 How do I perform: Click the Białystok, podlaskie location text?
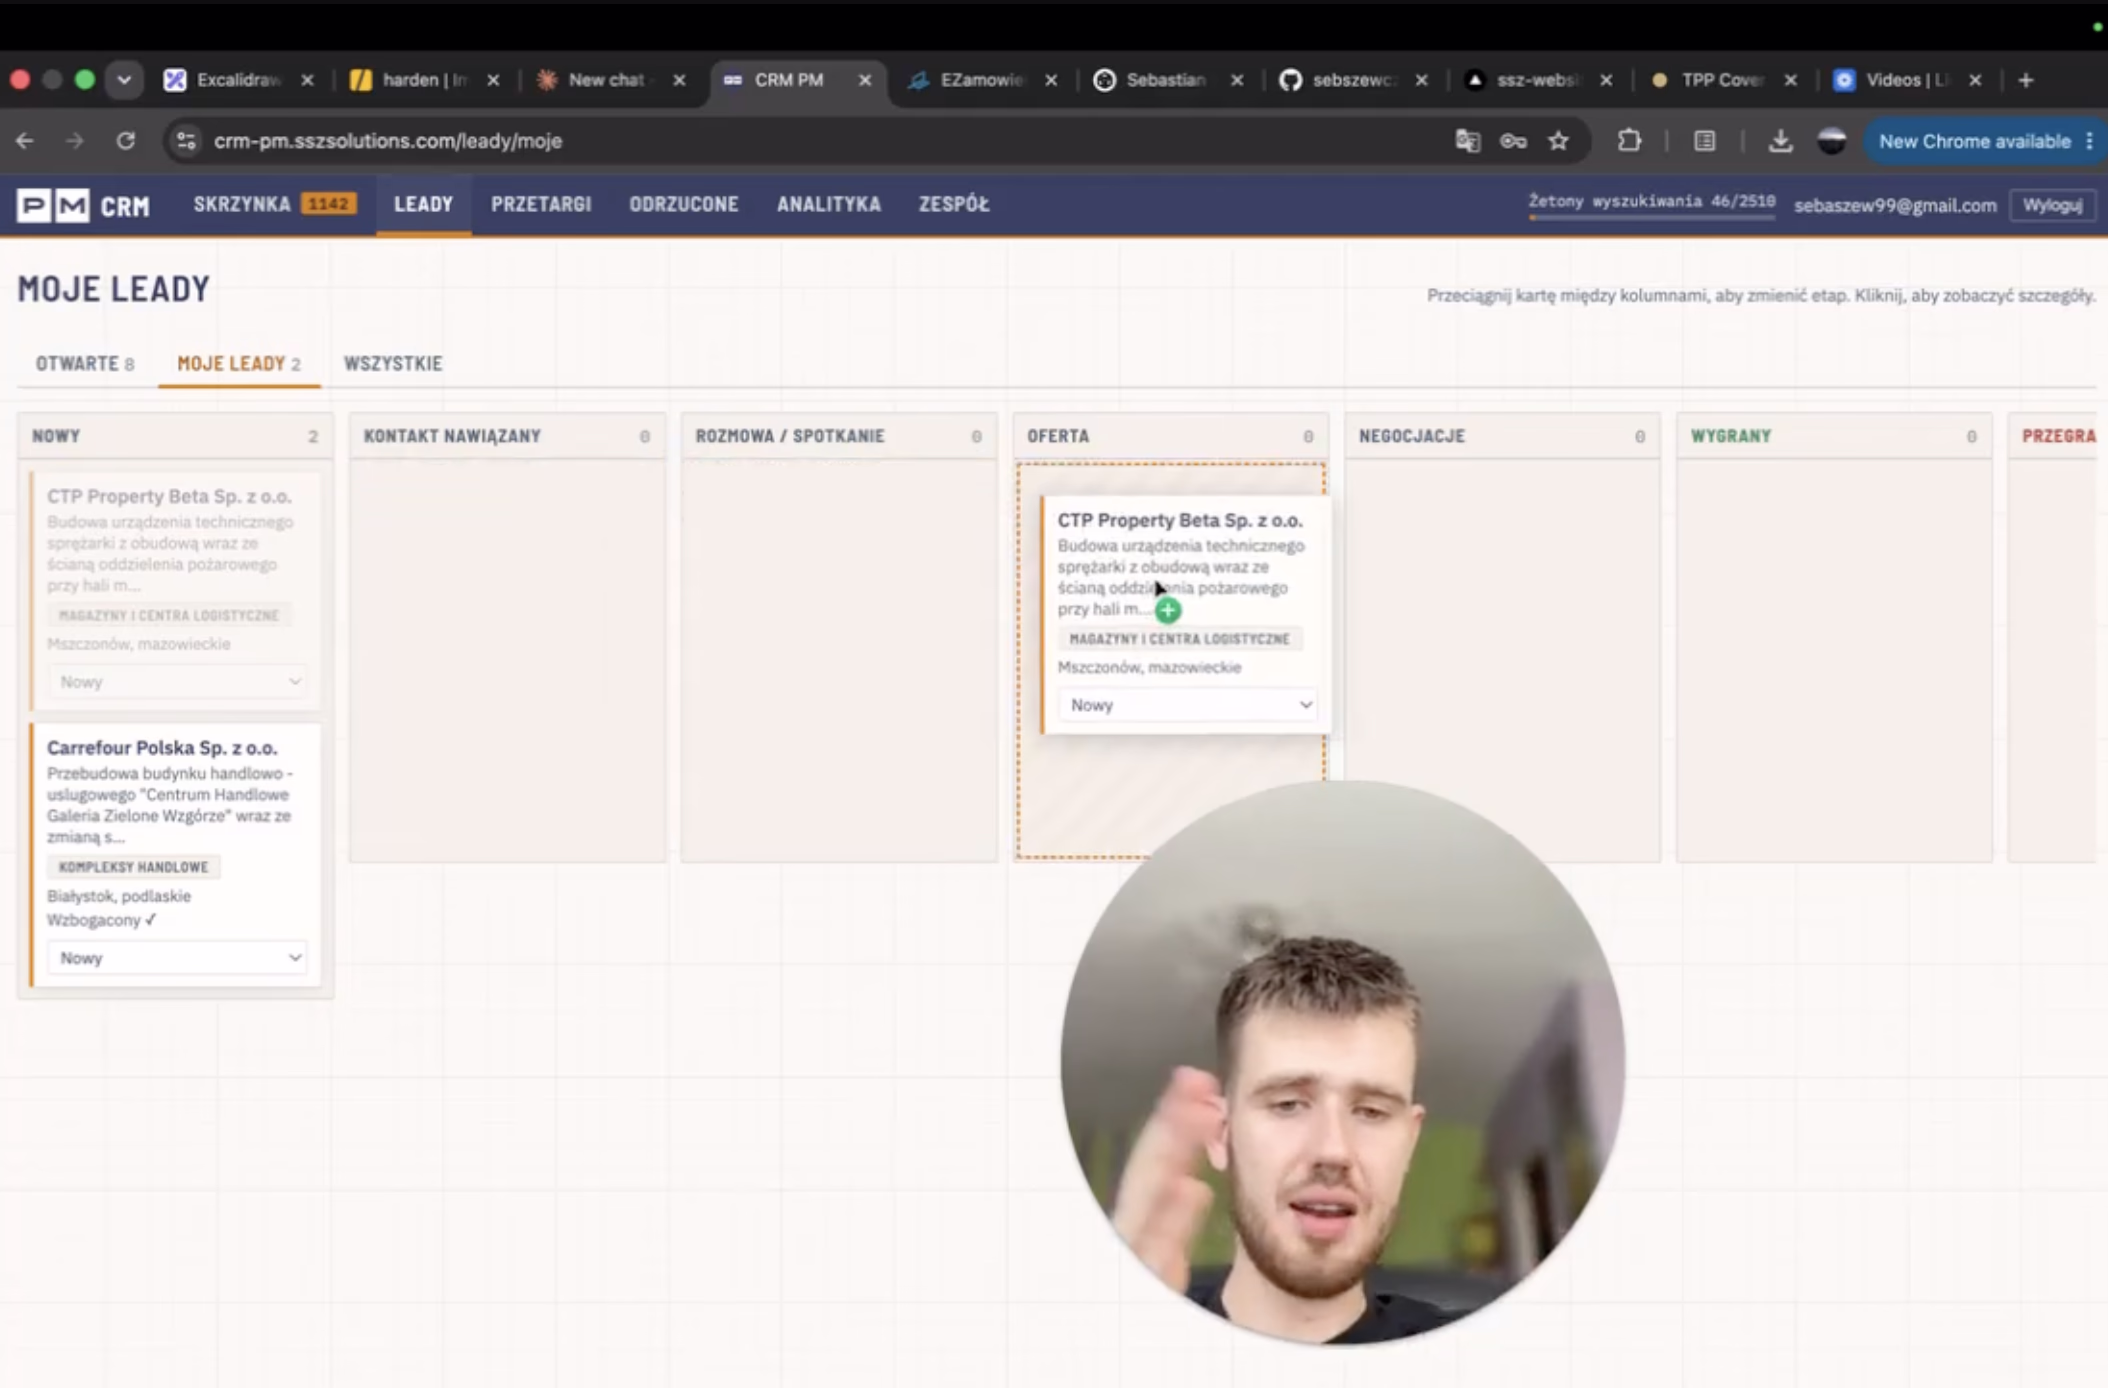pyautogui.click(x=119, y=896)
